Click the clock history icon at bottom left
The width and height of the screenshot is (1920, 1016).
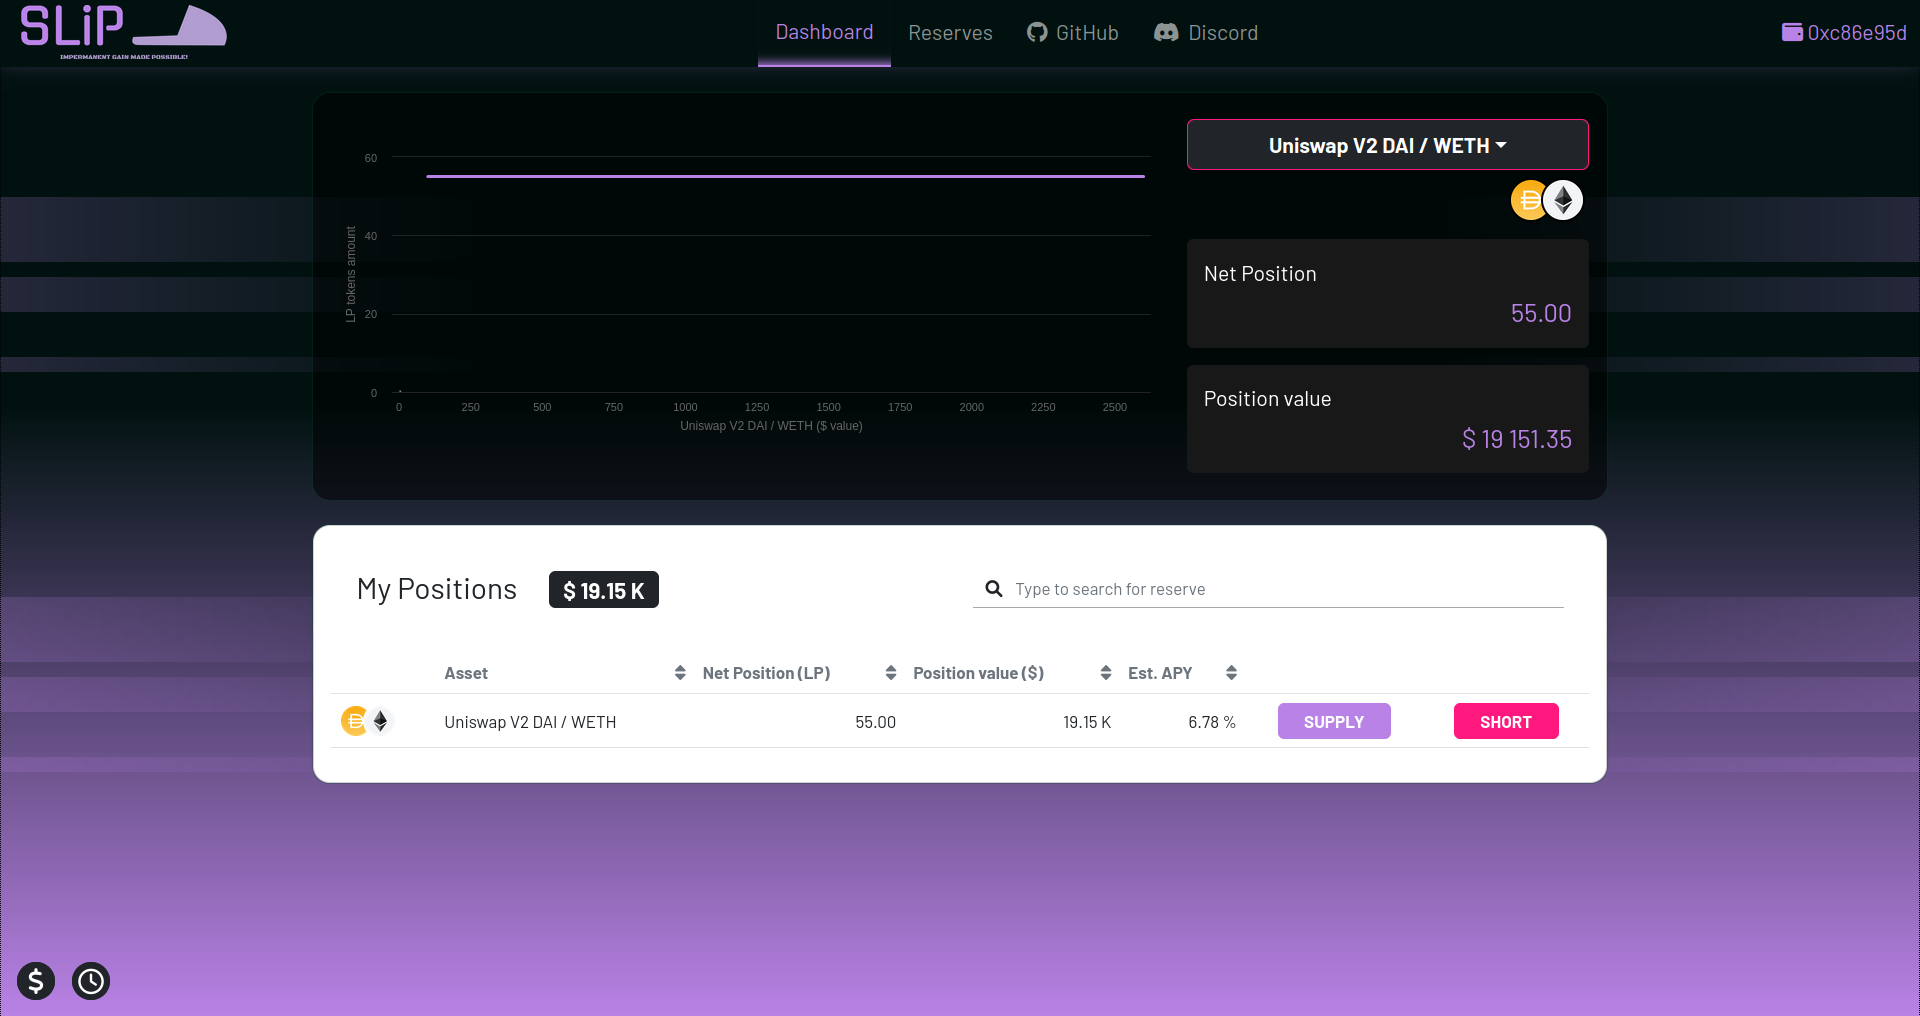[x=91, y=981]
